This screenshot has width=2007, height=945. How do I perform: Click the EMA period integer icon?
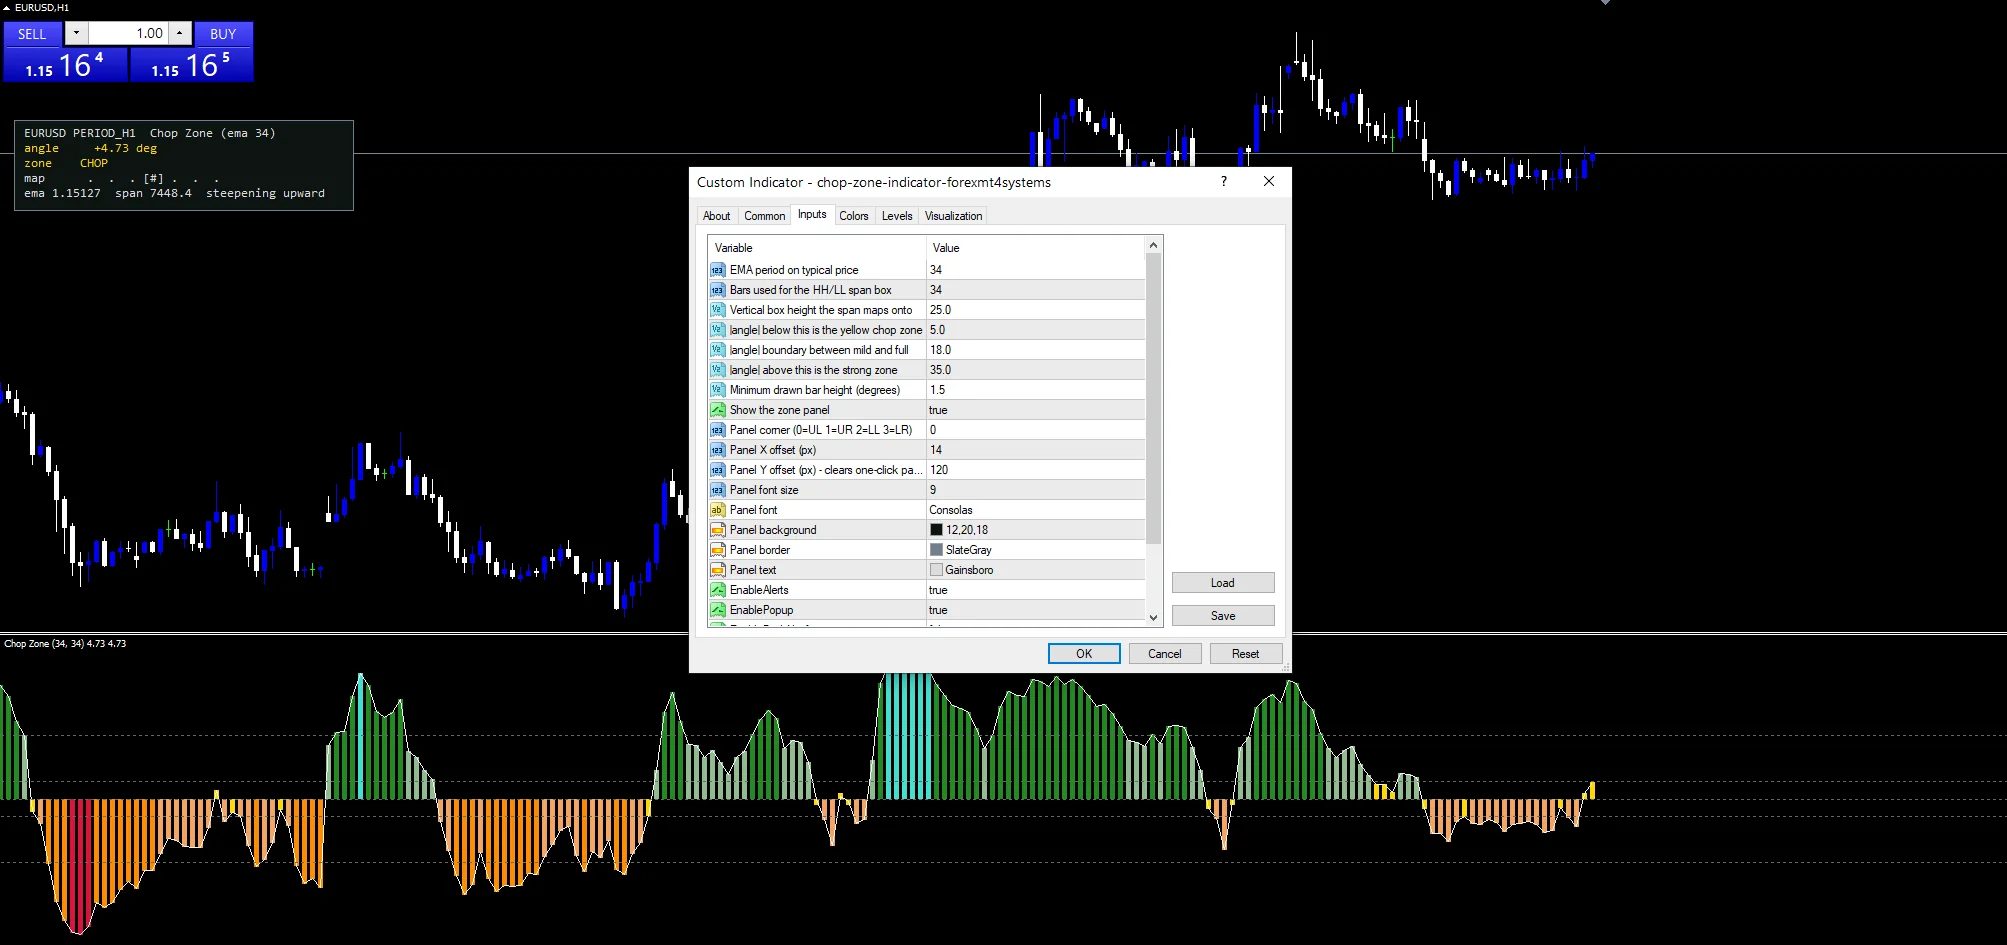(x=717, y=270)
